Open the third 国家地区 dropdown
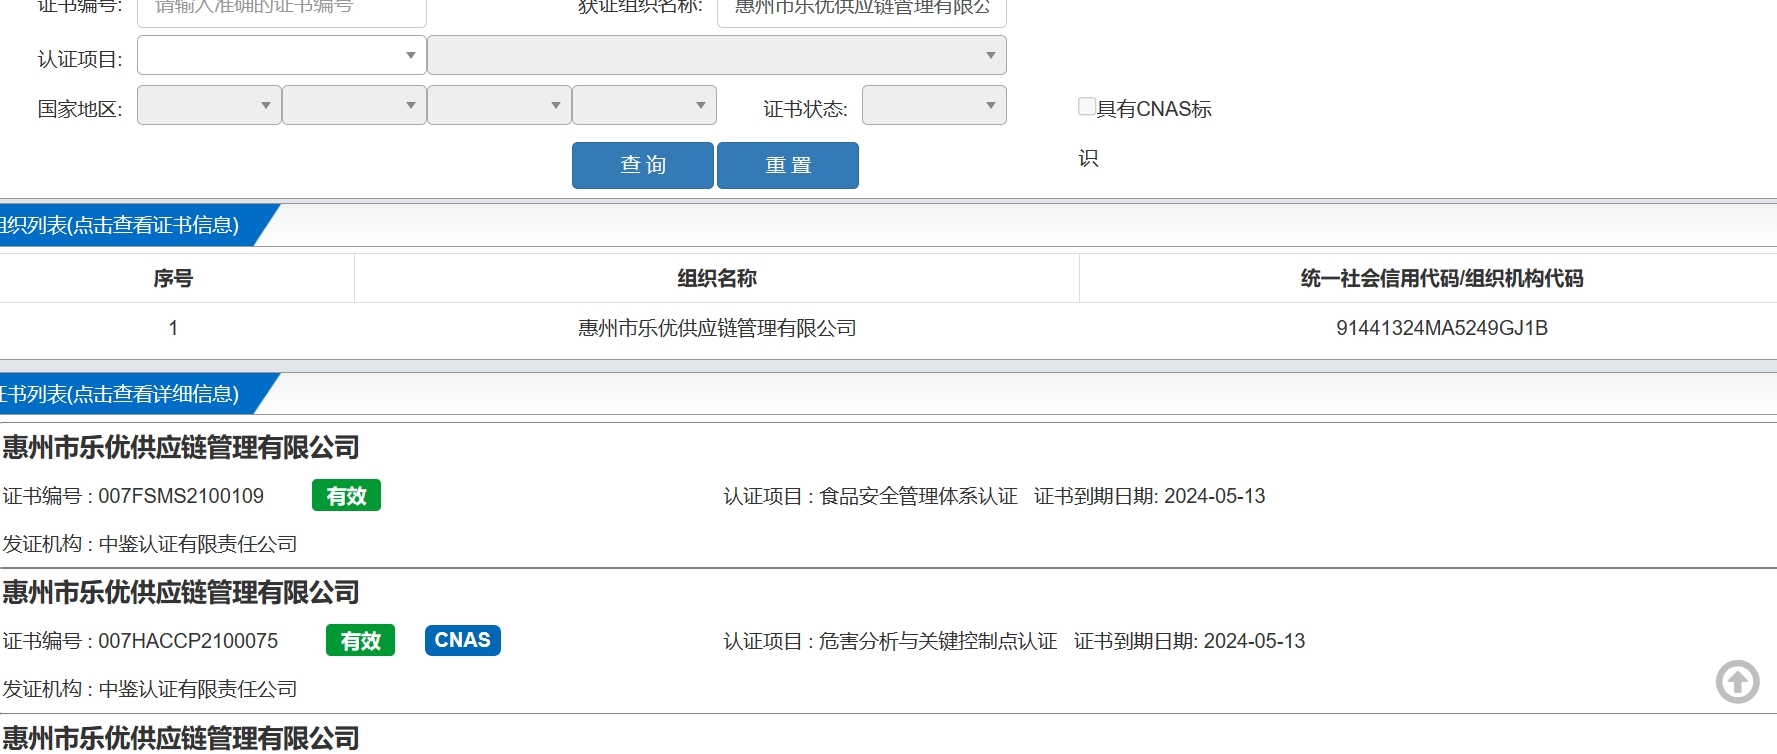Image resolution: width=1777 pixels, height=754 pixels. [x=499, y=105]
